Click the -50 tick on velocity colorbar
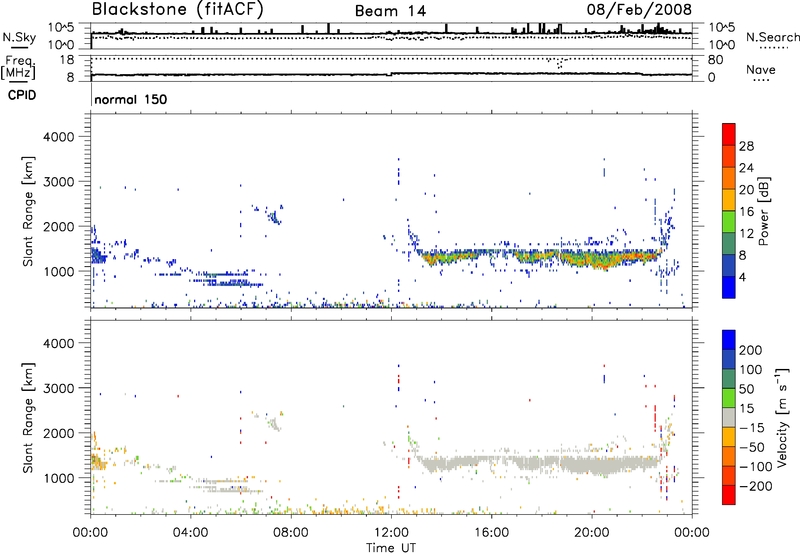The image size is (800, 554). 753,447
